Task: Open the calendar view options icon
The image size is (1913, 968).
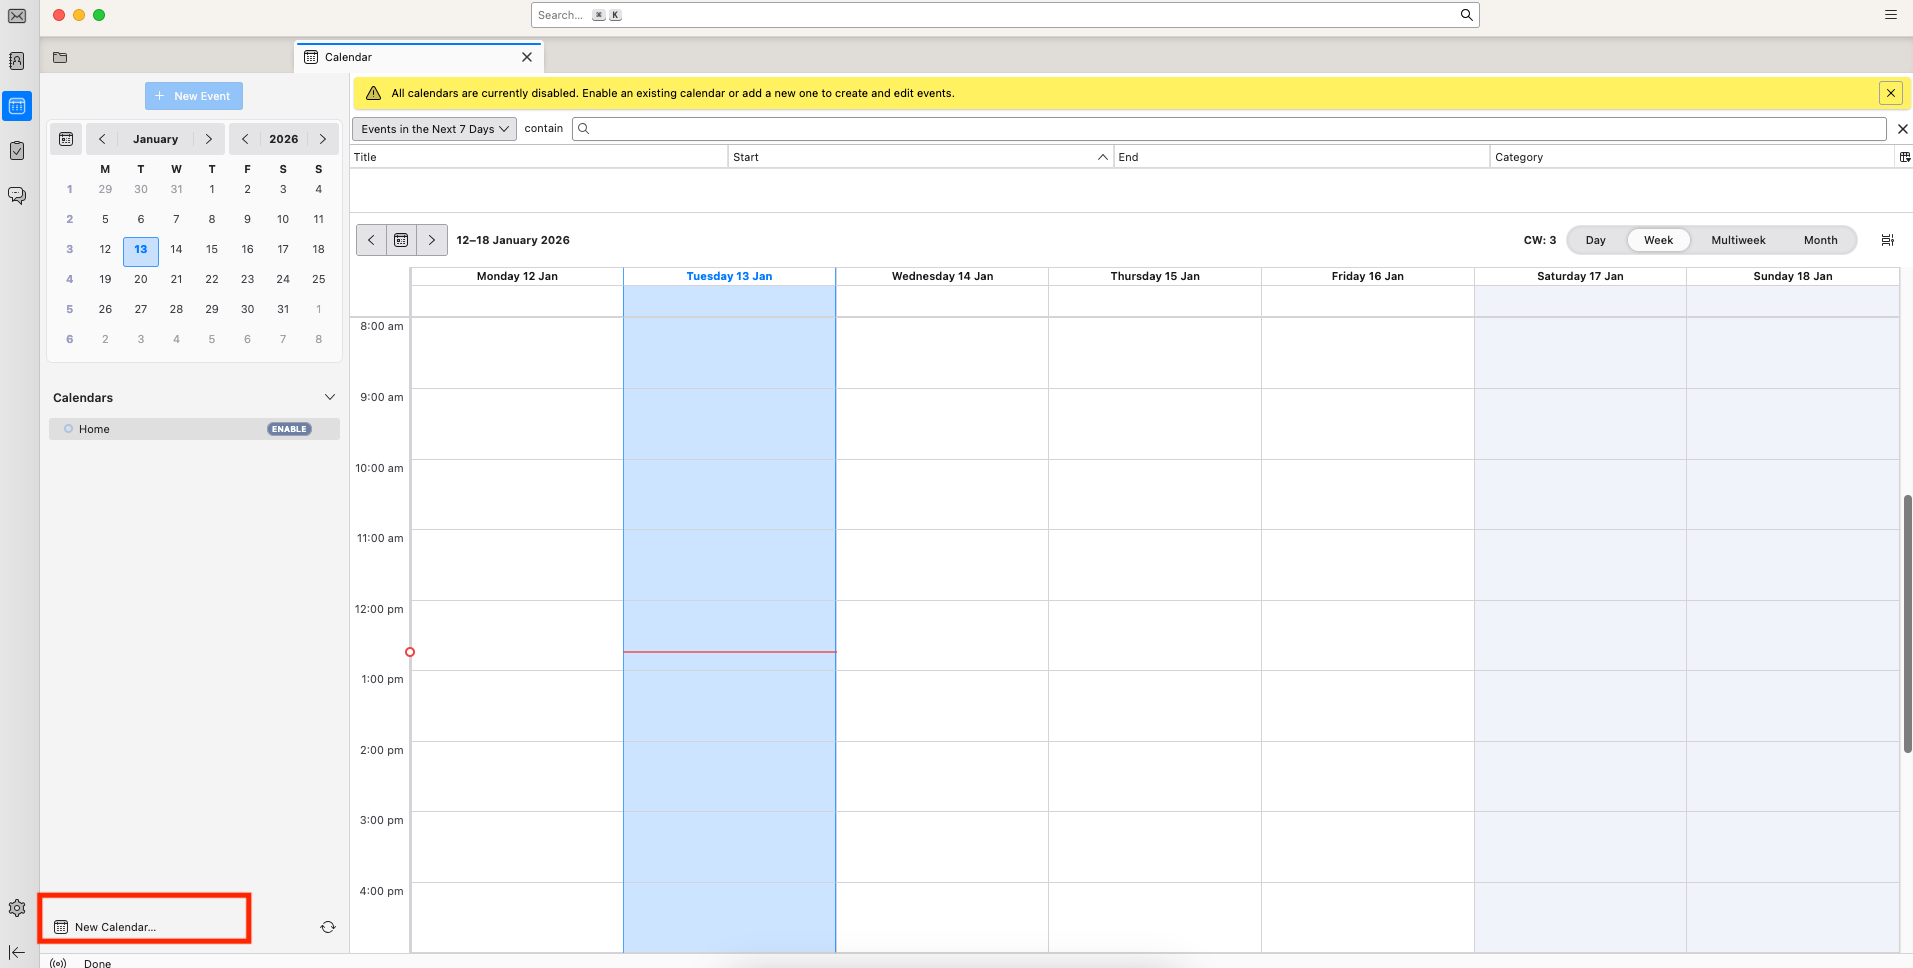Action: click(x=1888, y=240)
